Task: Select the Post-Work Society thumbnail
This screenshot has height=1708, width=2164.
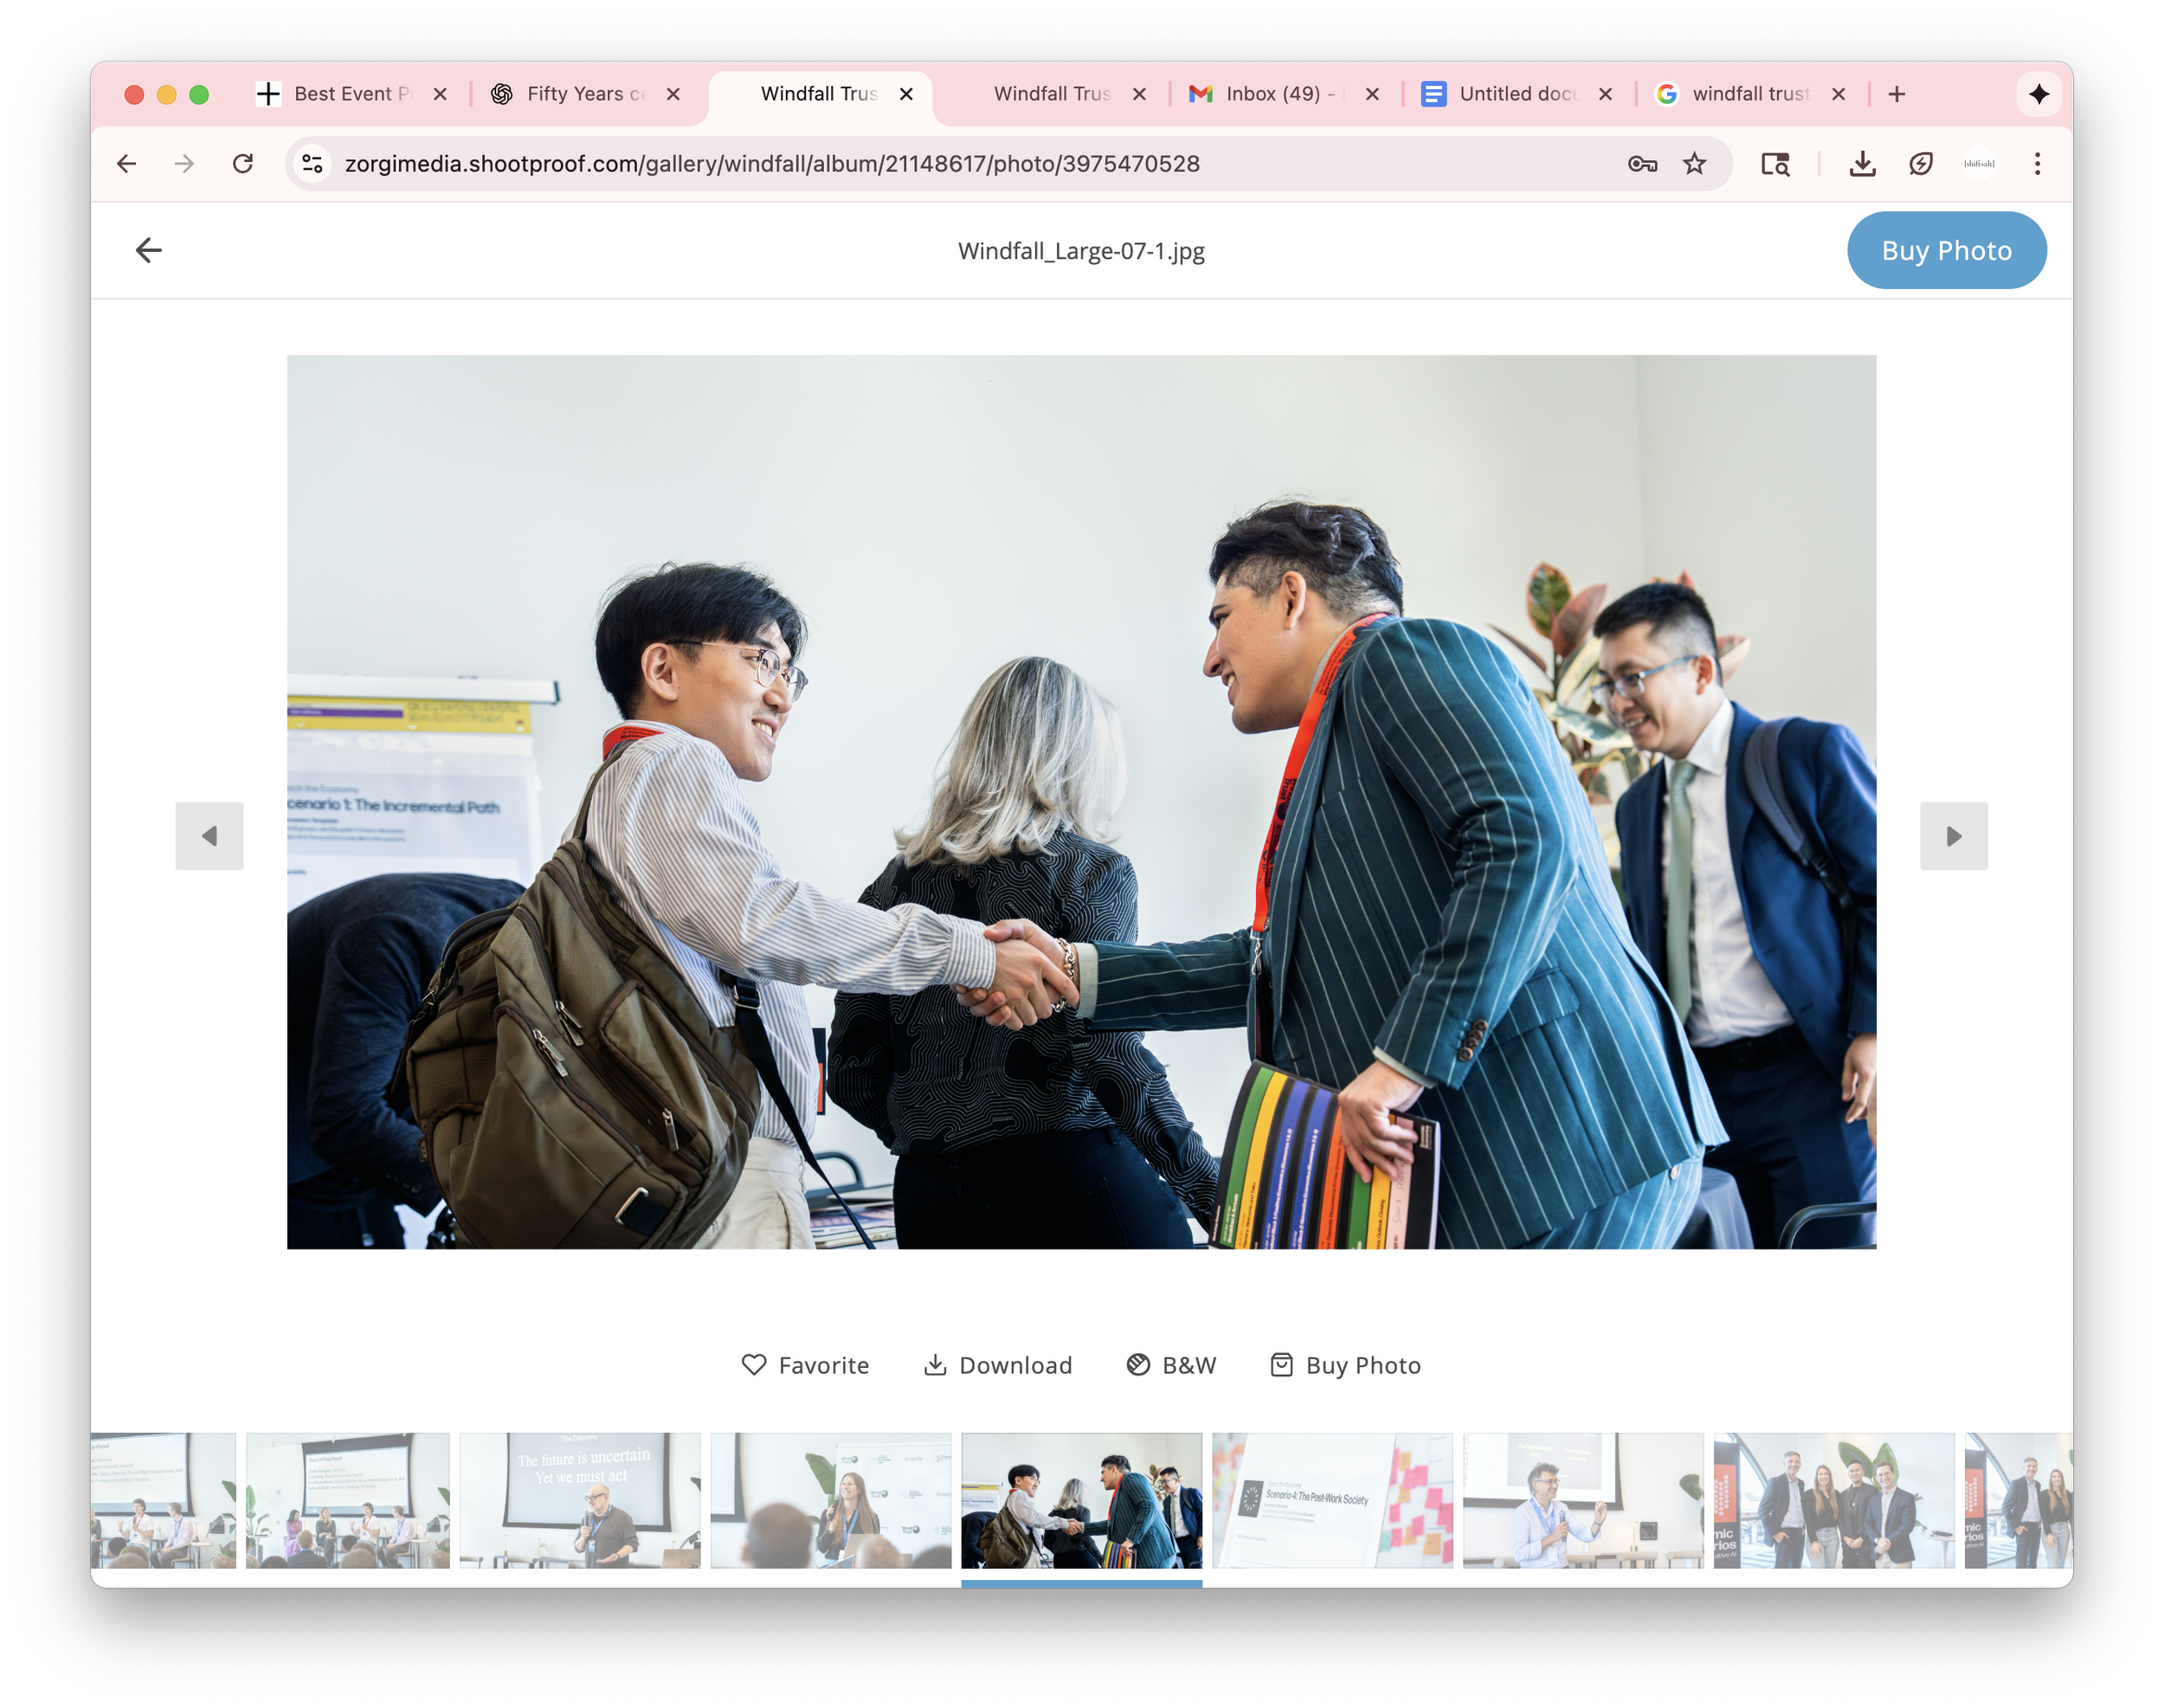Action: pos(1332,1500)
